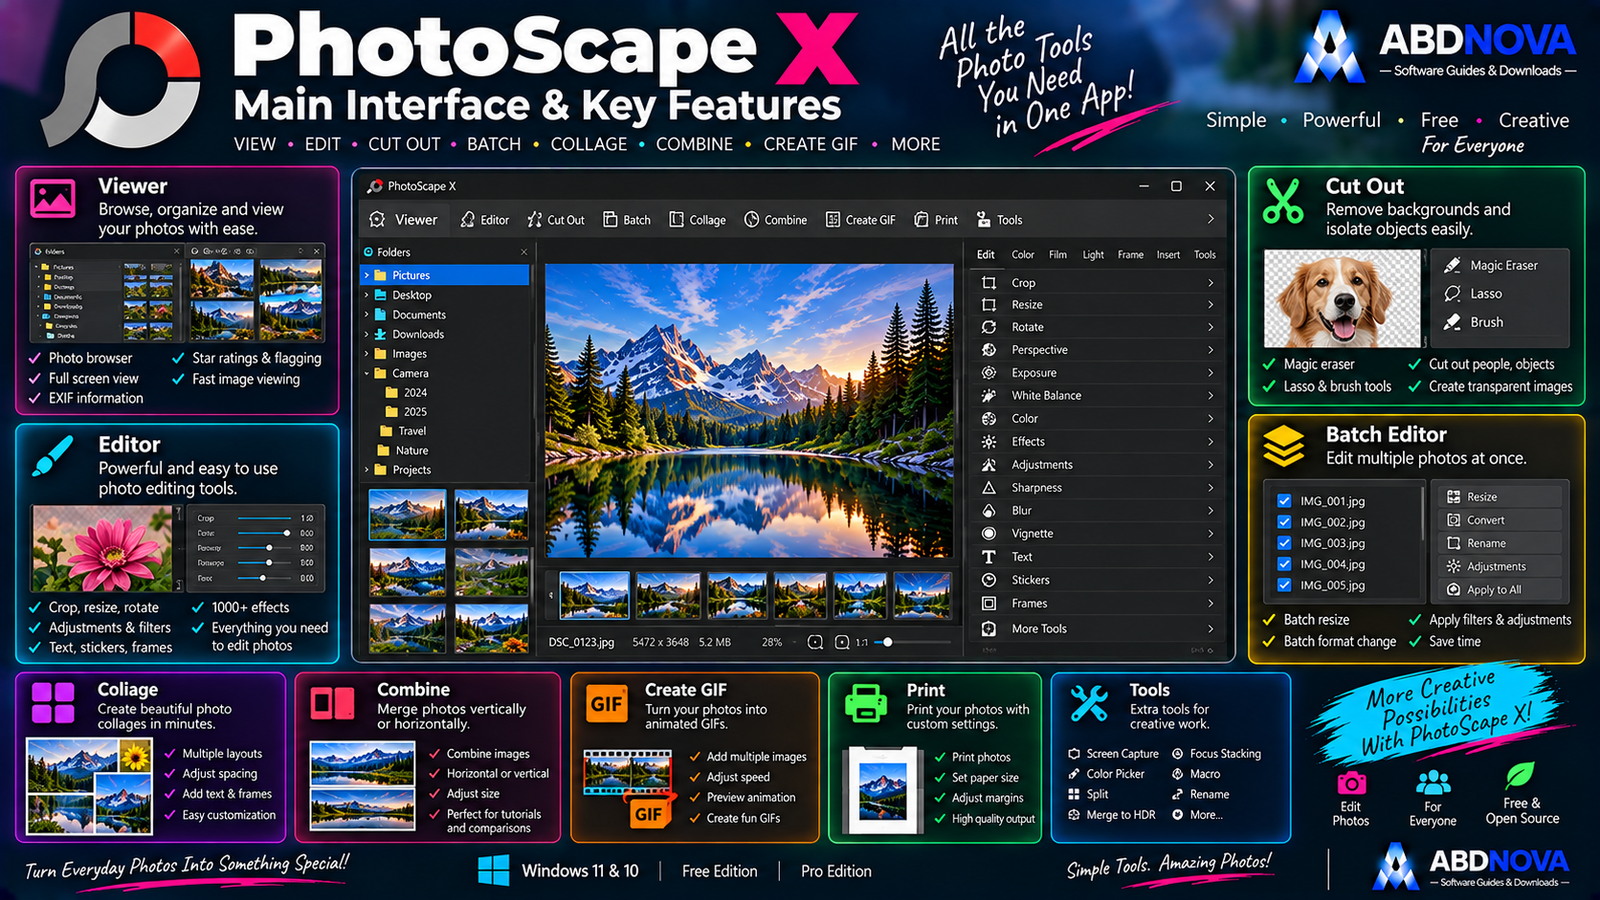Expand the Projects folder arrow
The height and width of the screenshot is (900, 1600).
[367, 470]
